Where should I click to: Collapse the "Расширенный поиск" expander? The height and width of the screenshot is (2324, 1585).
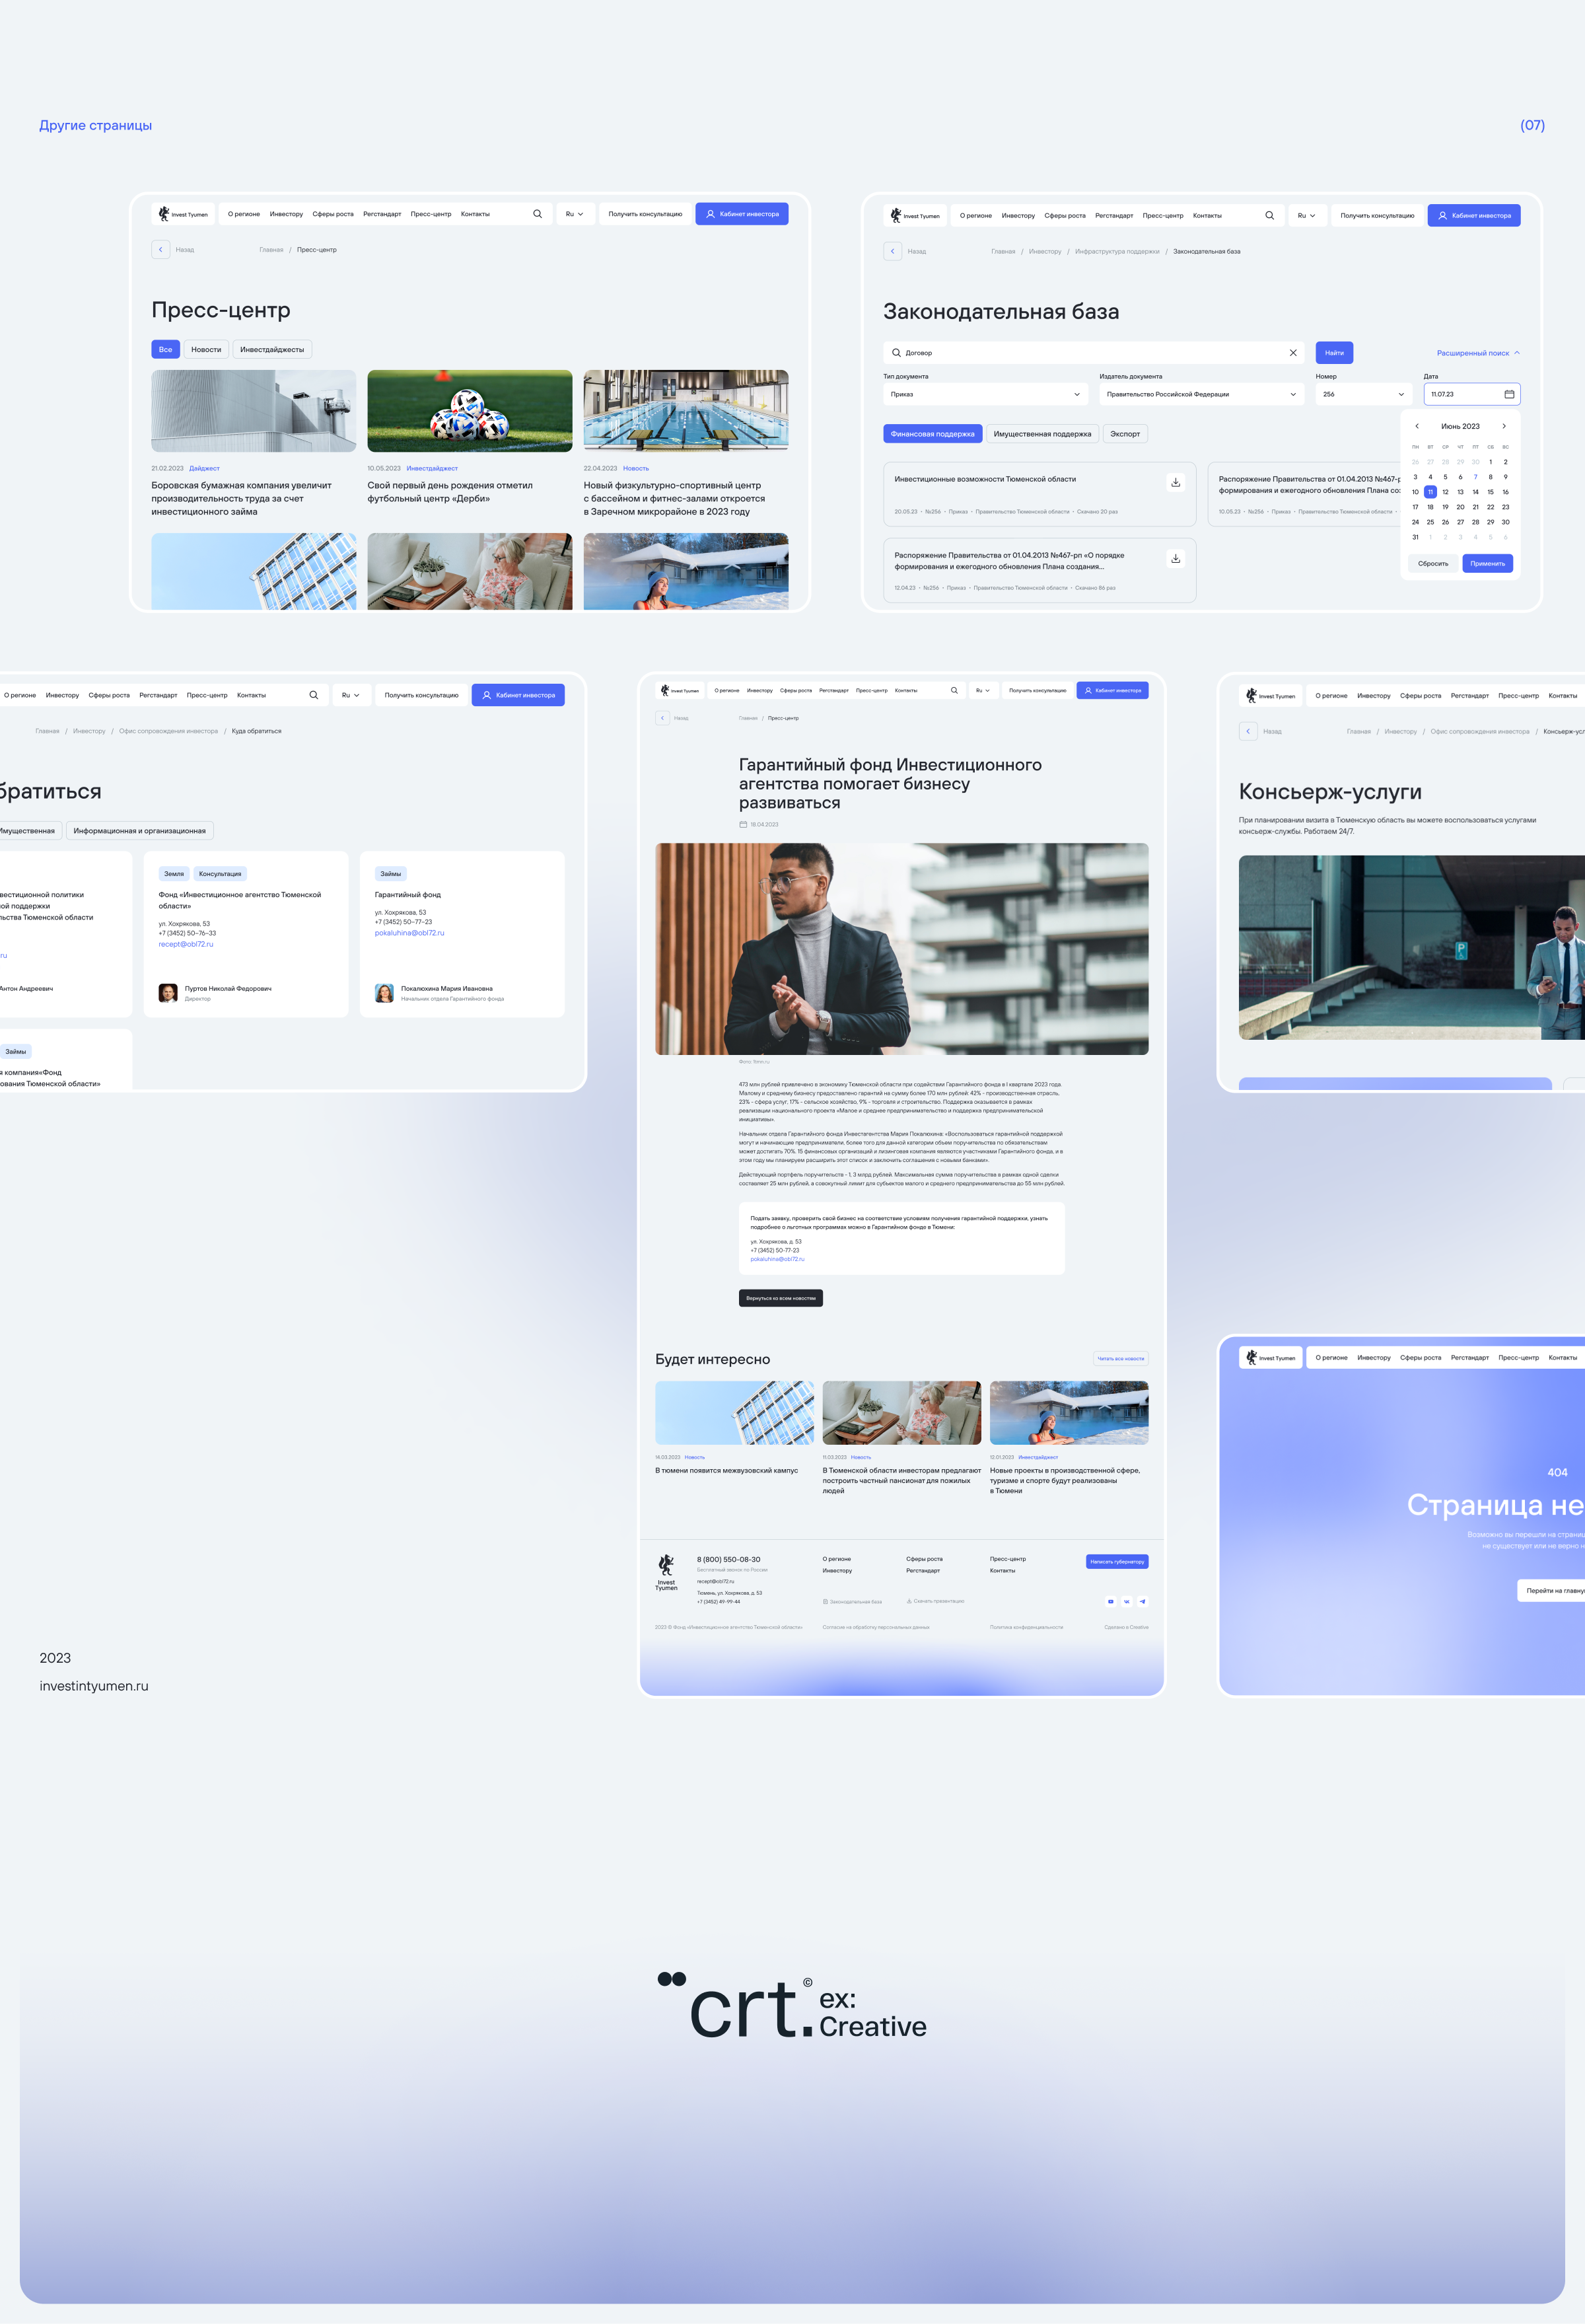point(1477,353)
